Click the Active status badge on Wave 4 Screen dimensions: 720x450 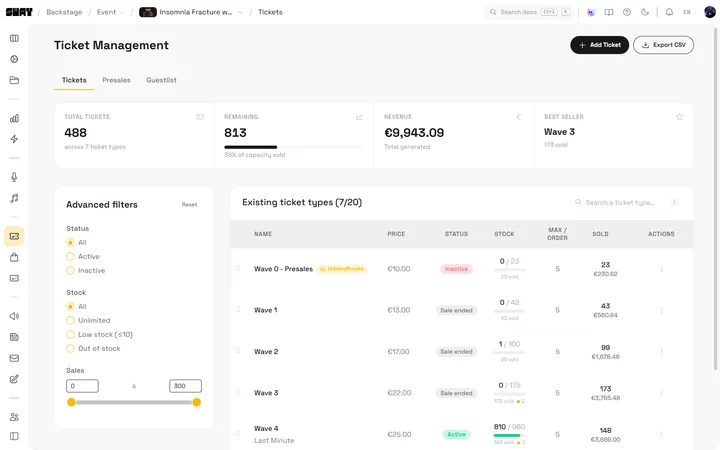coord(456,434)
